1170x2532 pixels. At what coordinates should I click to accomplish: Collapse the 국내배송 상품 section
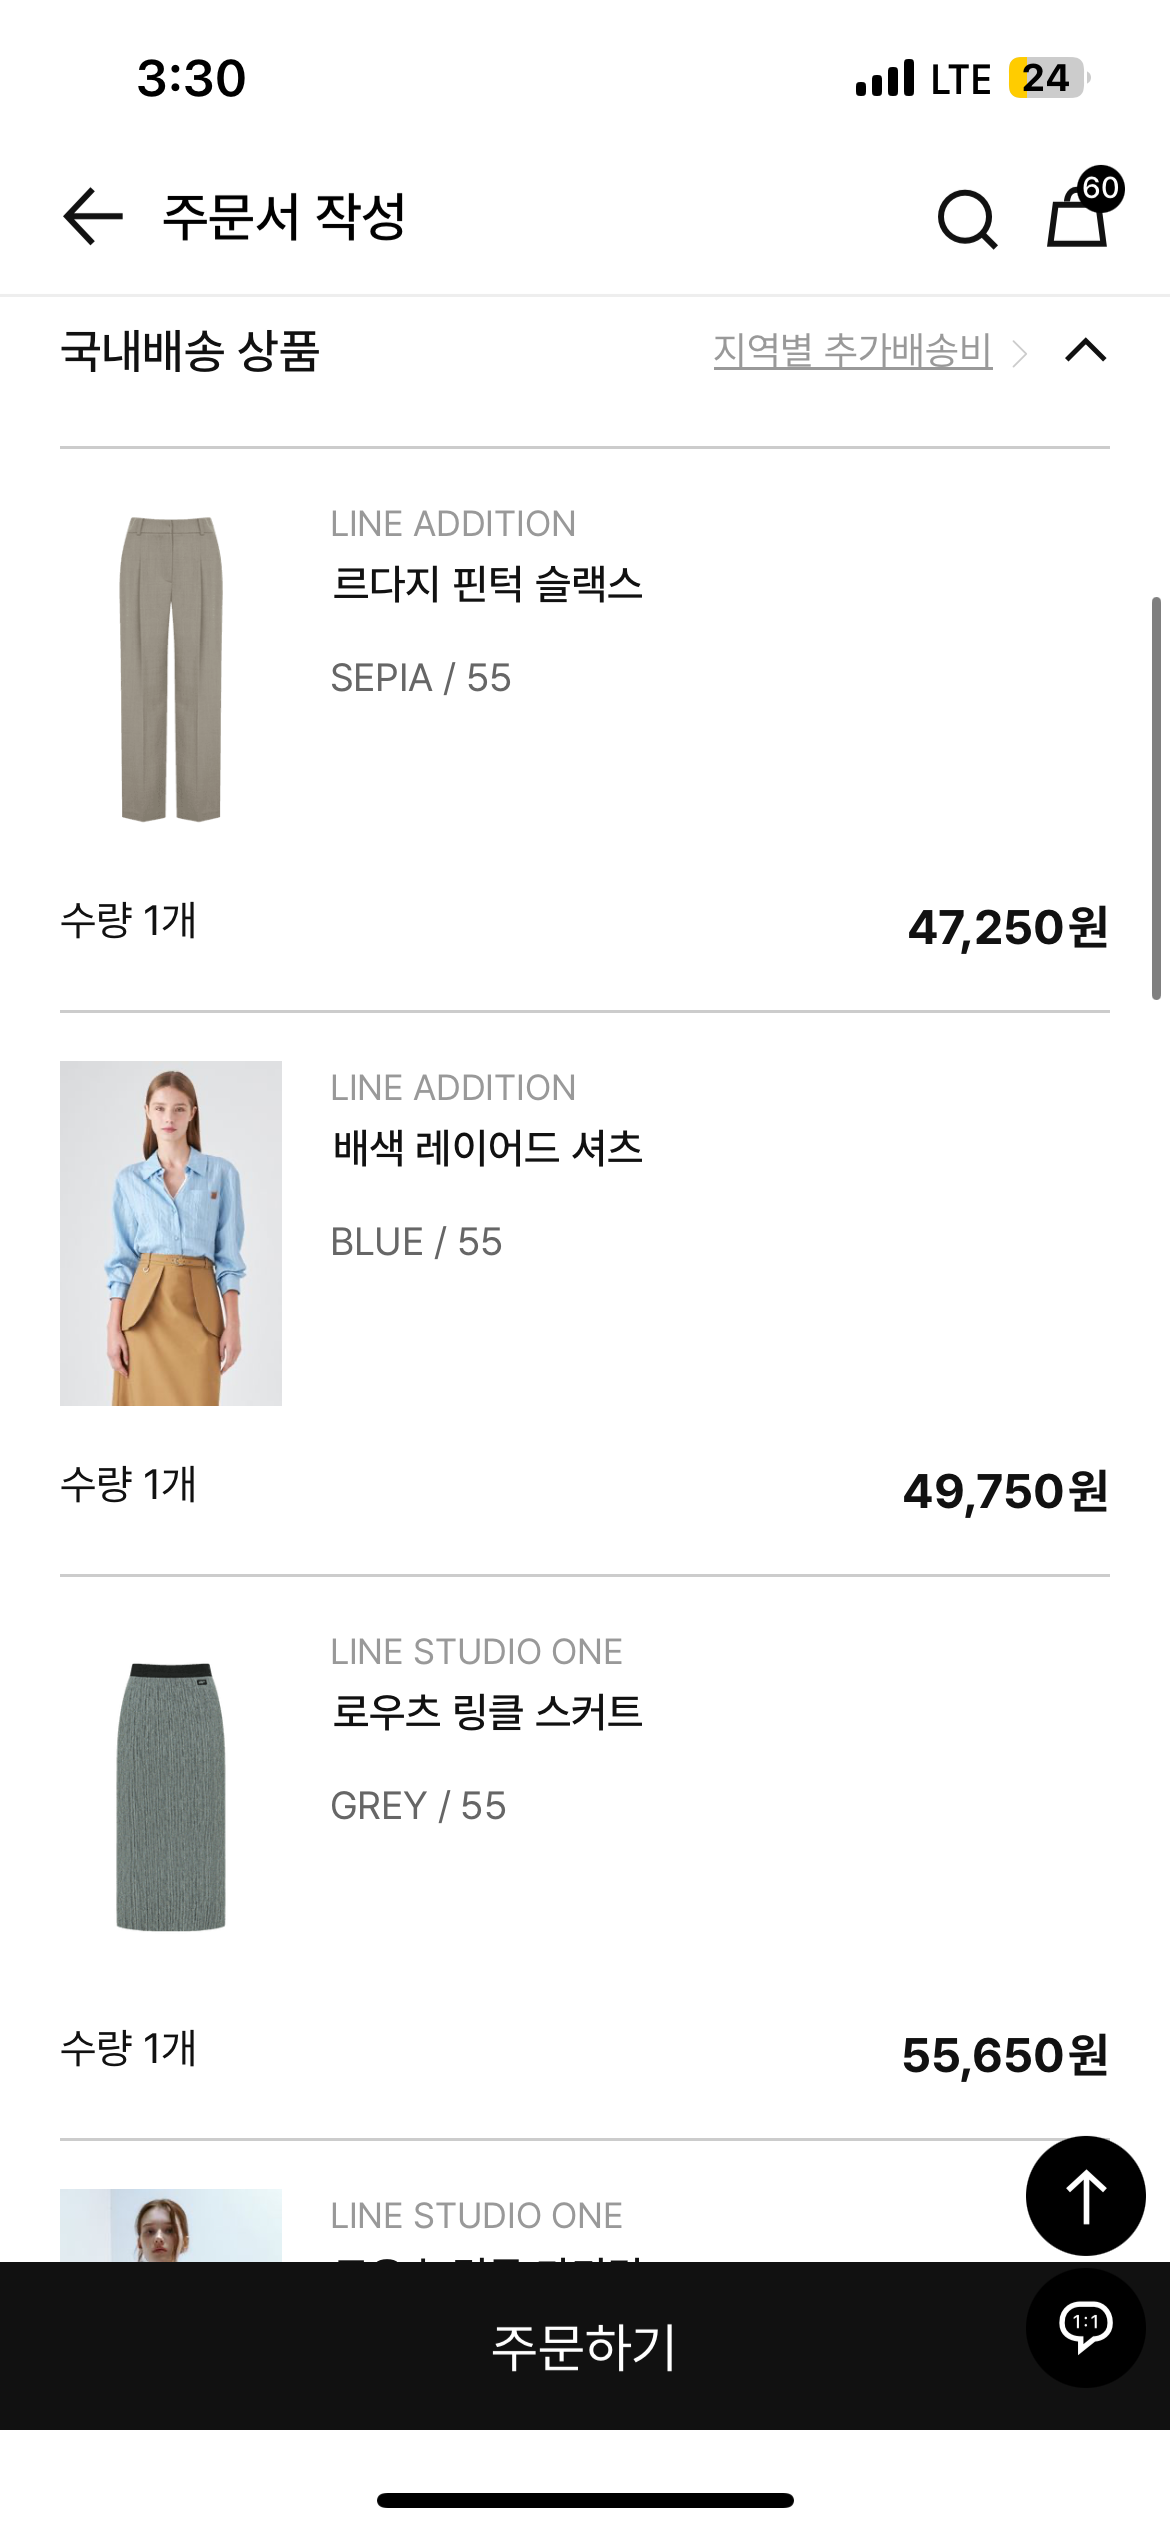click(x=1086, y=351)
